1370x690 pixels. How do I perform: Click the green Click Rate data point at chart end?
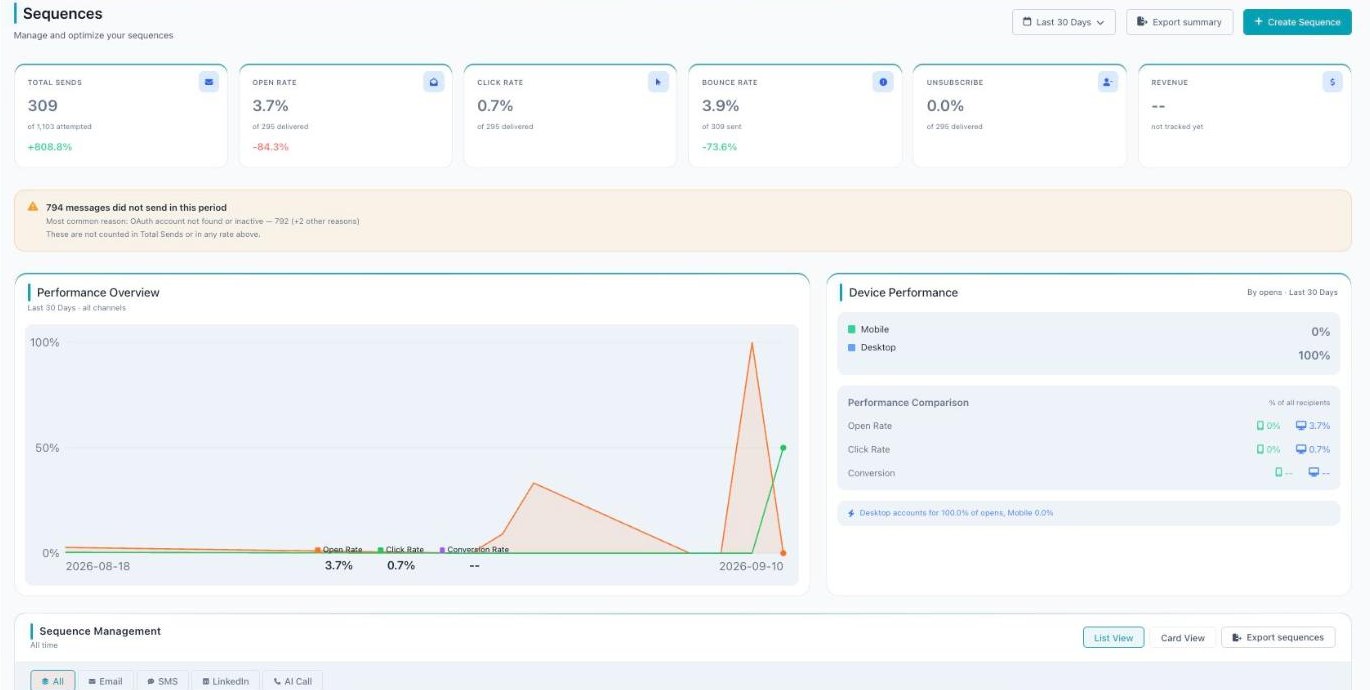(783, 448)
